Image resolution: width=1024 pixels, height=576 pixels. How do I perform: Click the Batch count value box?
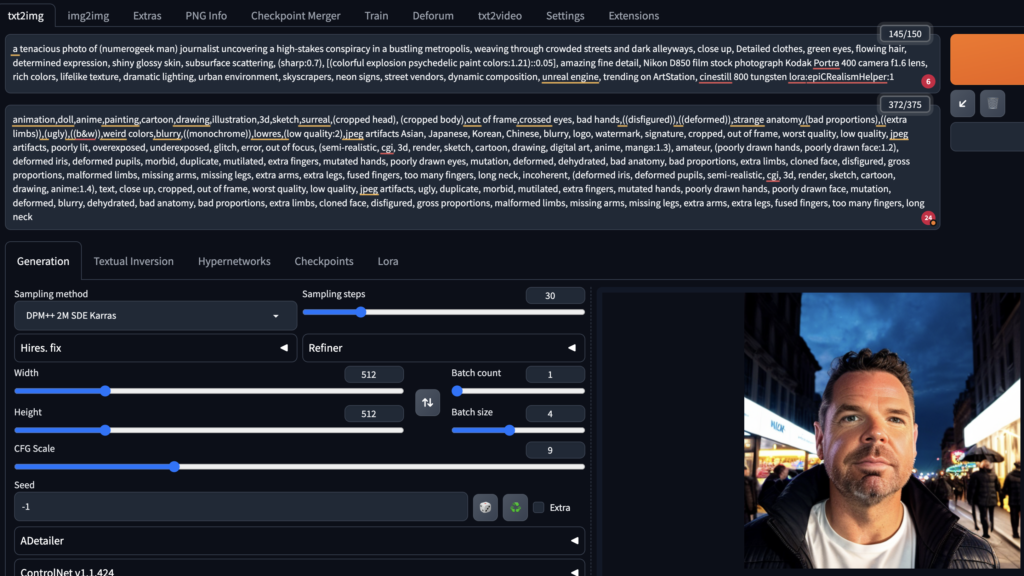point(555,375)
